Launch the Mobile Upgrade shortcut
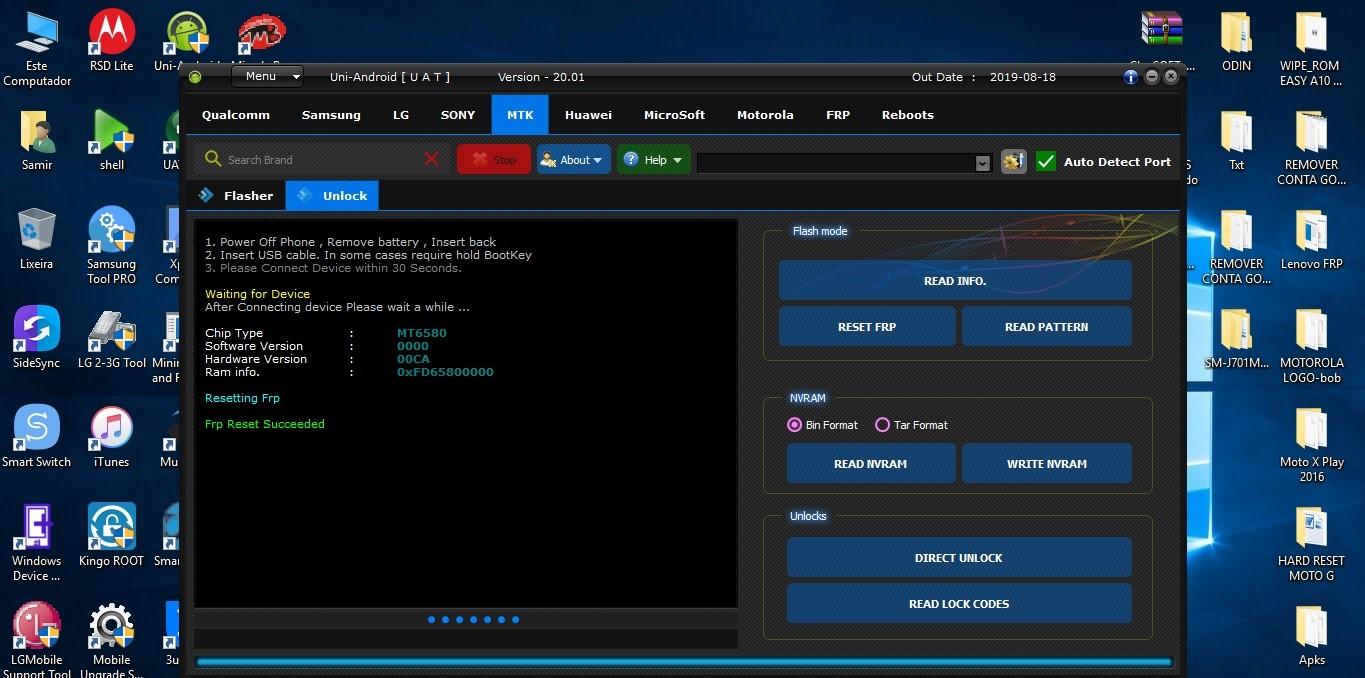The image size is (1365, 678). [112, 640]
